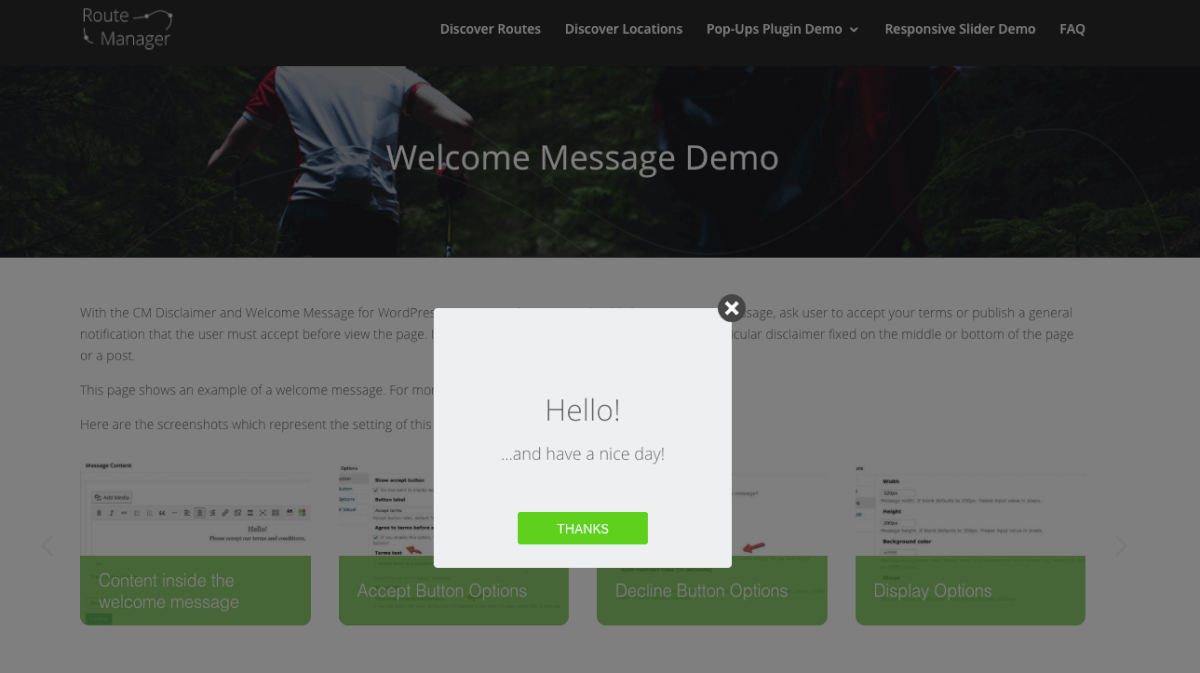Image resolution: width=1200 pixels, height=673 pixels.
Task: Click the Route Manager logo
Action: [x=127, y=28]
